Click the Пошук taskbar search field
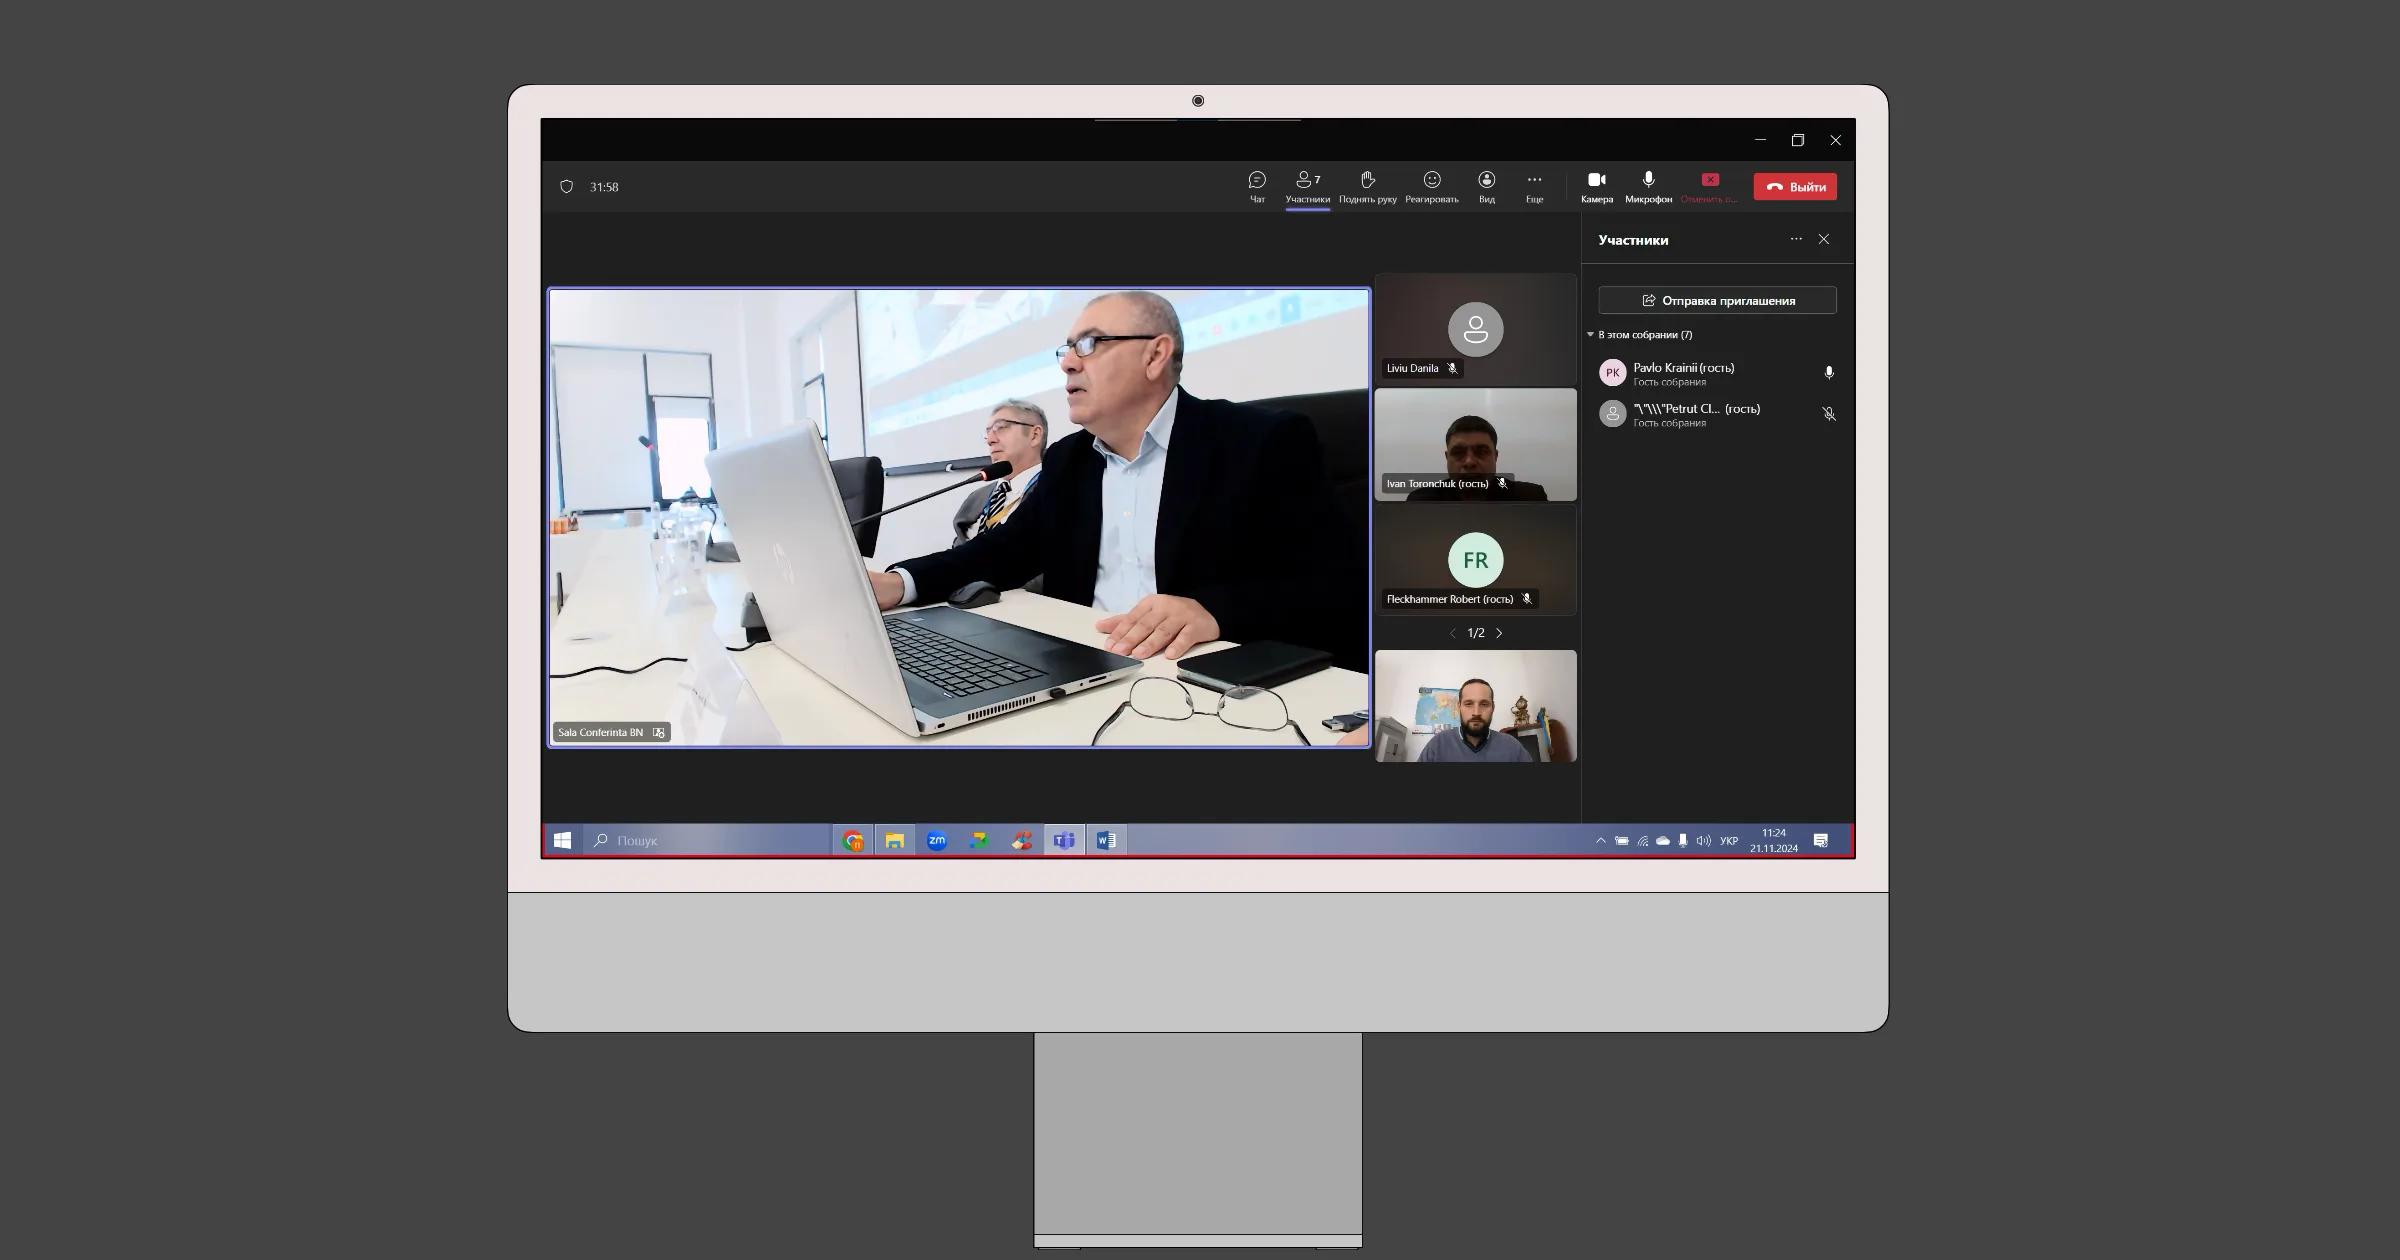The image size is (2400, 1260). pos(706,841)
